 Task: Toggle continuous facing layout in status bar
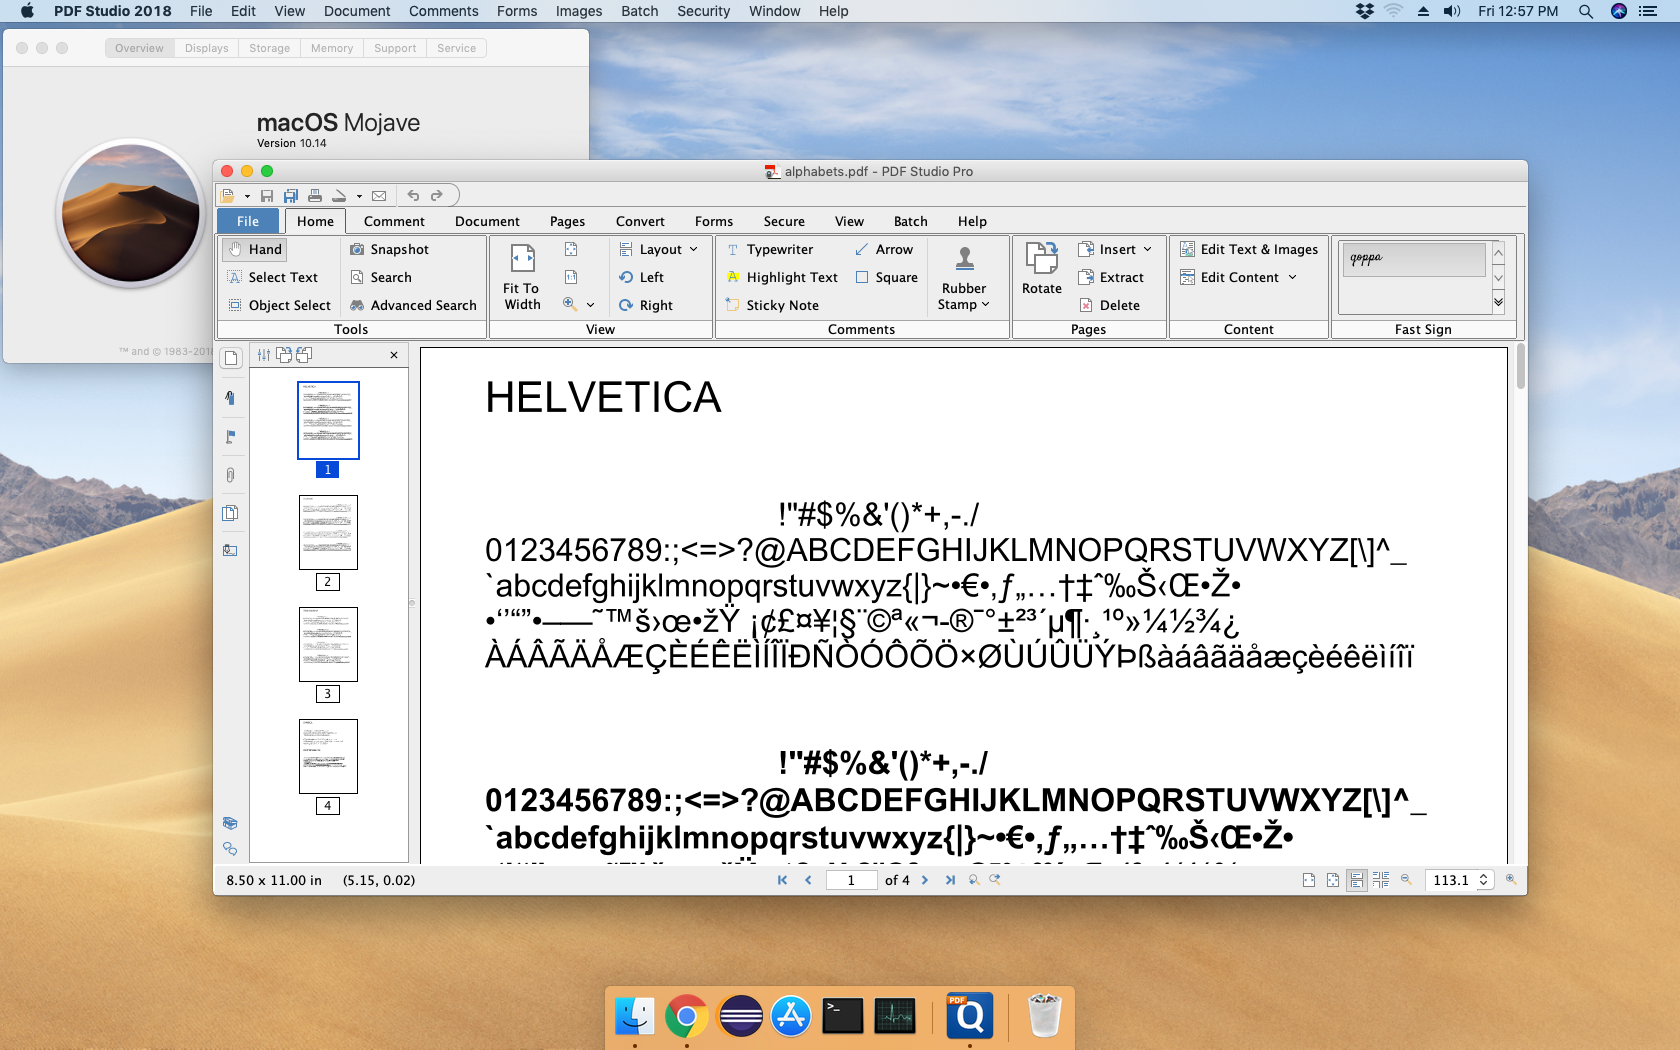coord(1381,880)
